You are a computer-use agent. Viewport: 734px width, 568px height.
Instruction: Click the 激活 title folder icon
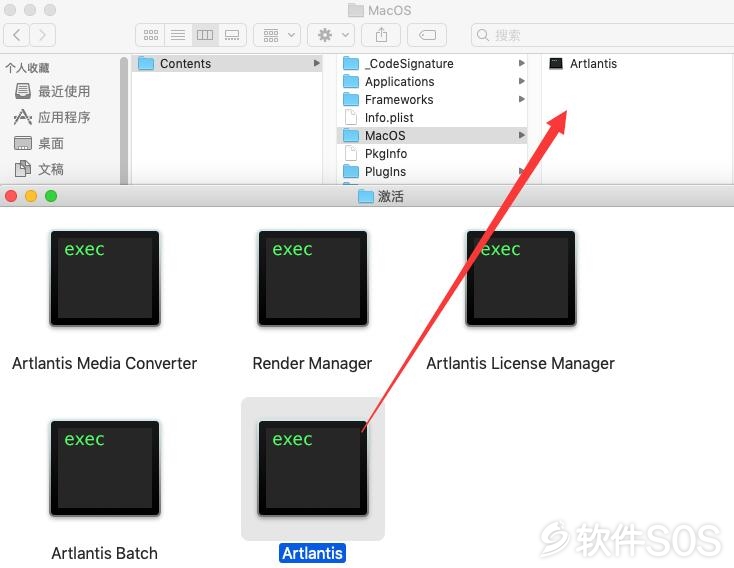coord(366,196)
